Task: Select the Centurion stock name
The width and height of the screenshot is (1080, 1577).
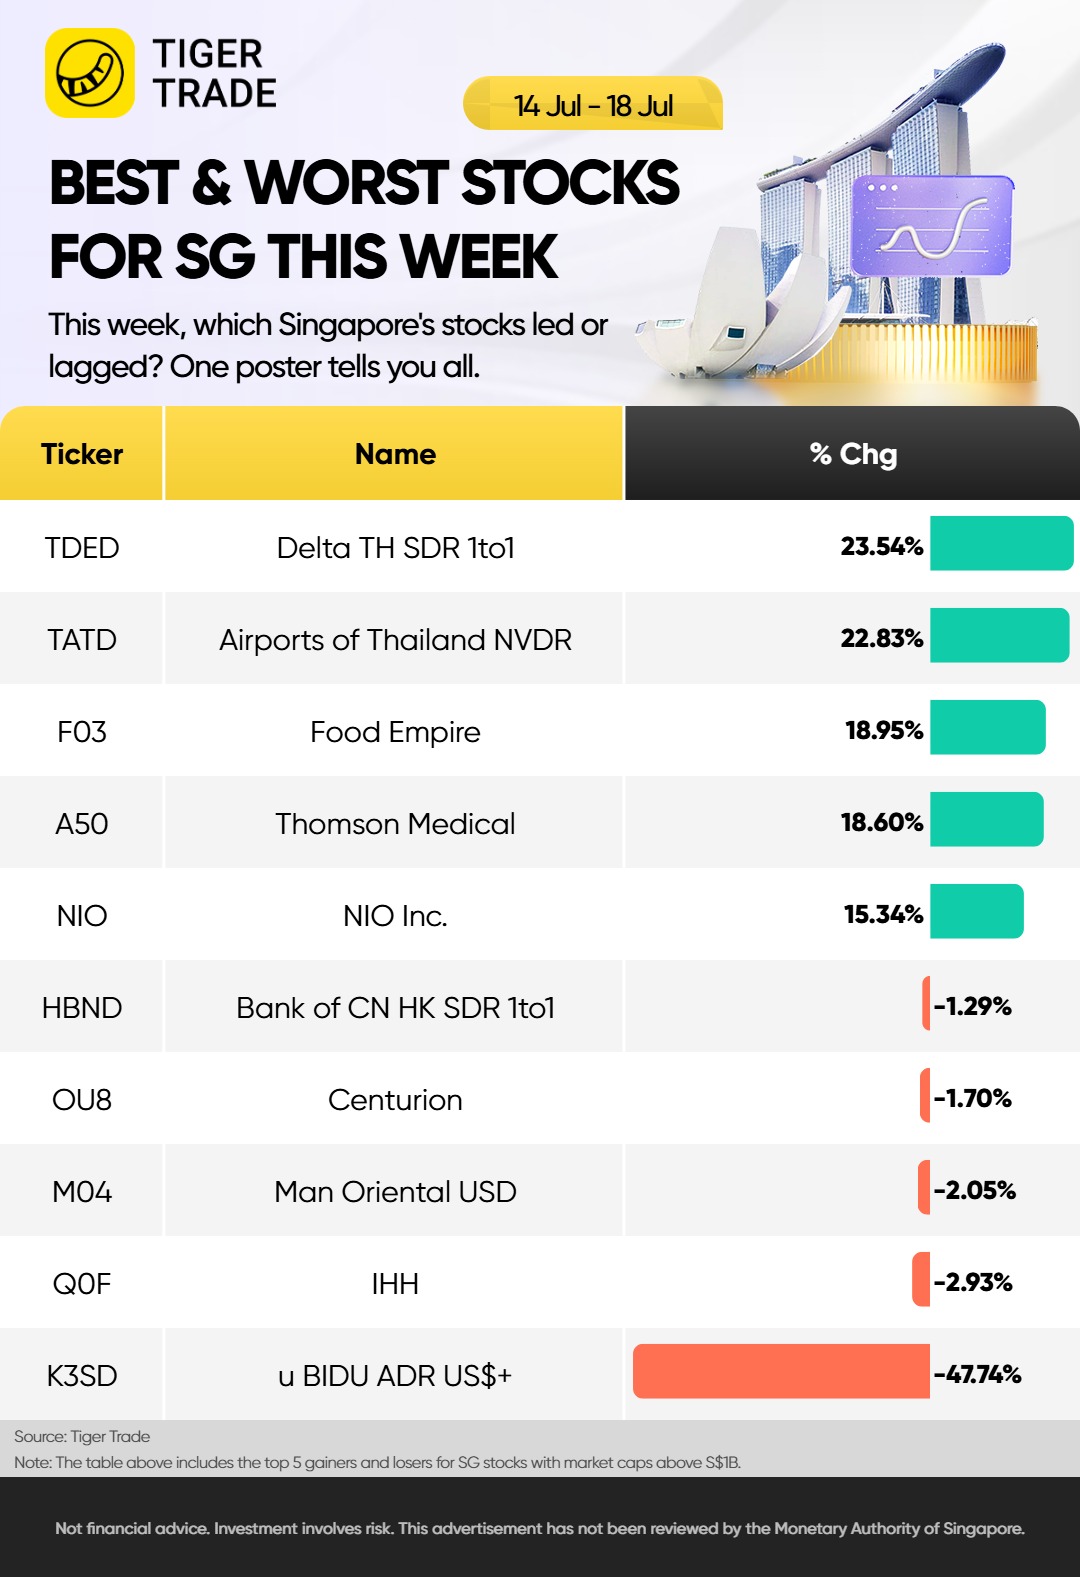Action: (395, 1100)
